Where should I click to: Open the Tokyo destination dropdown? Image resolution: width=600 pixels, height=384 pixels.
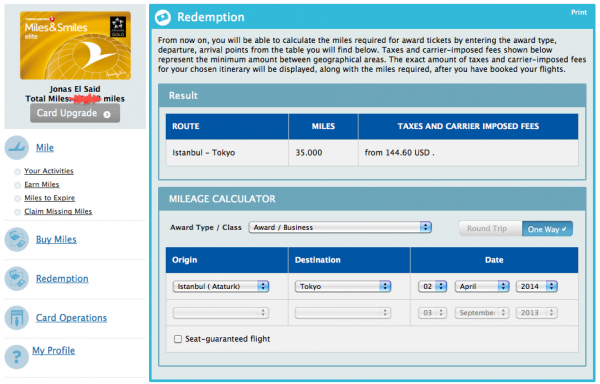coord(343,286)
